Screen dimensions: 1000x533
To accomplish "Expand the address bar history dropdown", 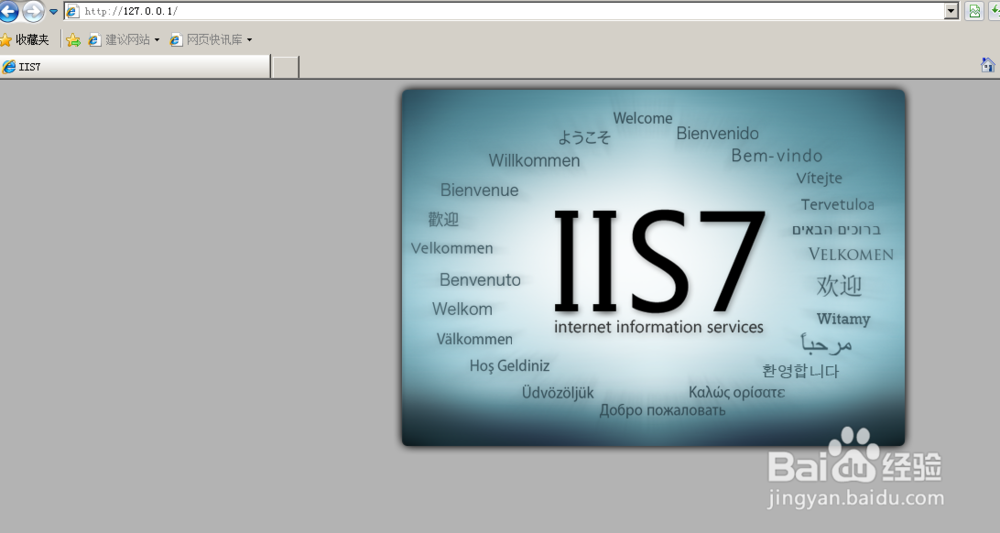I will click(x=952, y=11).
